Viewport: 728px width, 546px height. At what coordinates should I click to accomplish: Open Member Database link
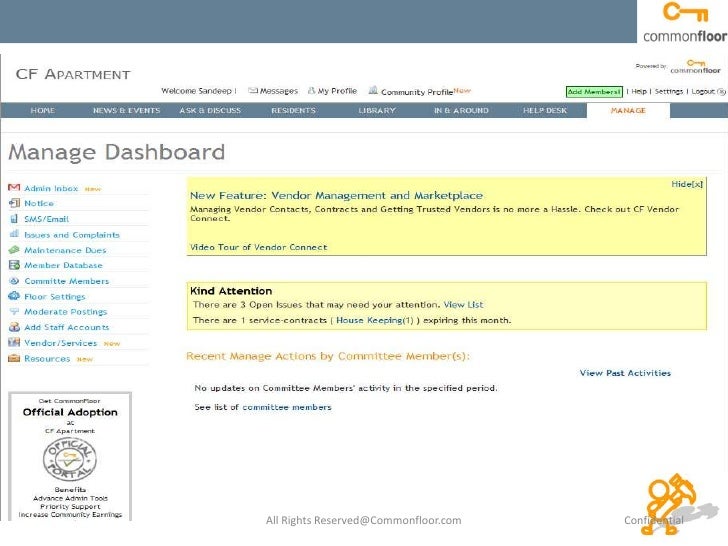pyautogui.click(x=63, y=266)
